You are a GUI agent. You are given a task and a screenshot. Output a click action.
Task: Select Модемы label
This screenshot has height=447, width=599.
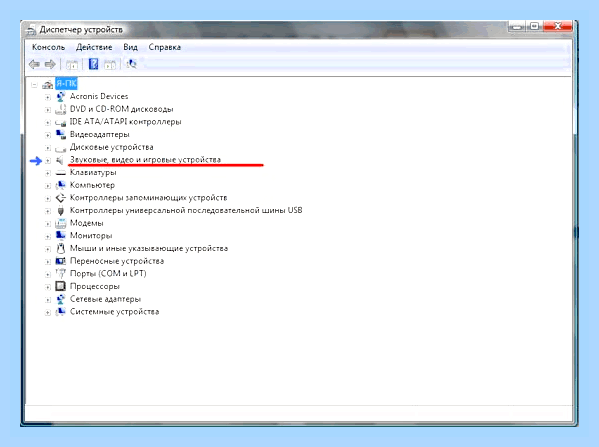pyautogui.click(x=86, y=223)
